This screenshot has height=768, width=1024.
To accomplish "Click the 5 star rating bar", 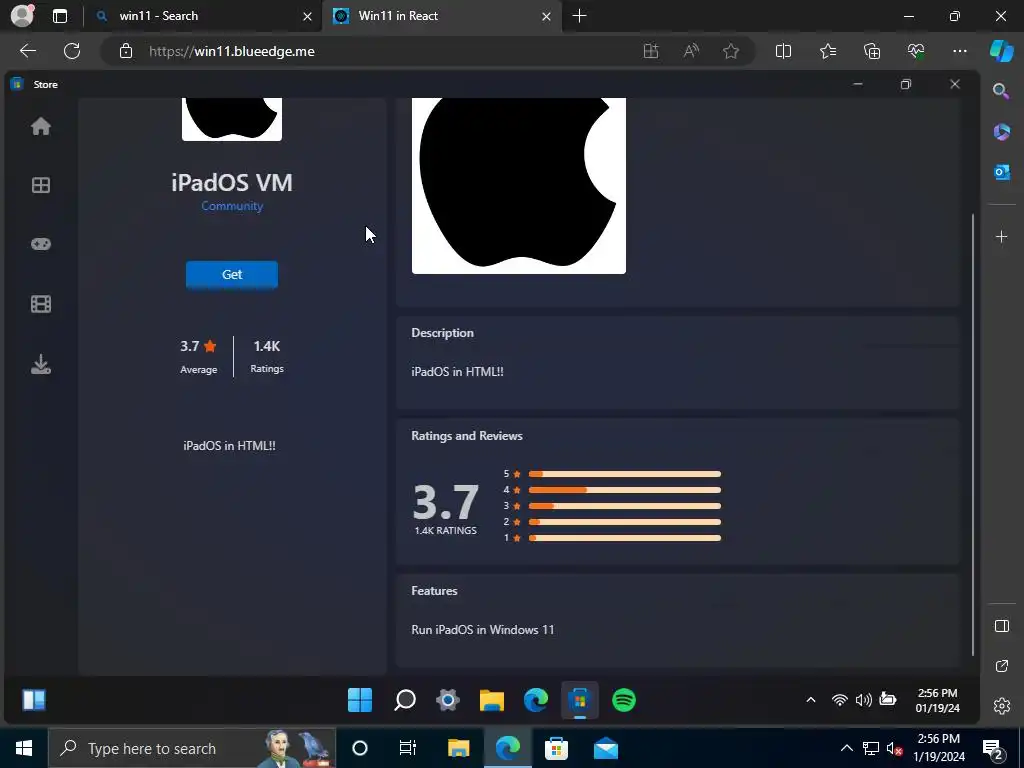I will pos(625,474).
